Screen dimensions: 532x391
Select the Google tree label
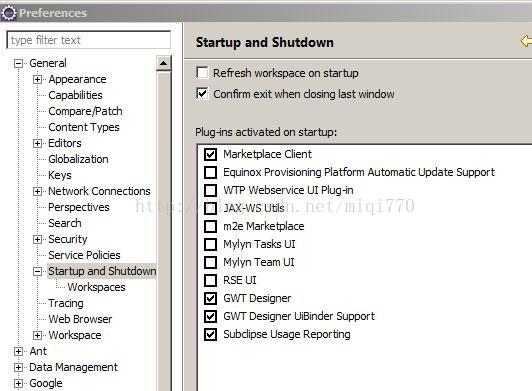coord(46,383)
